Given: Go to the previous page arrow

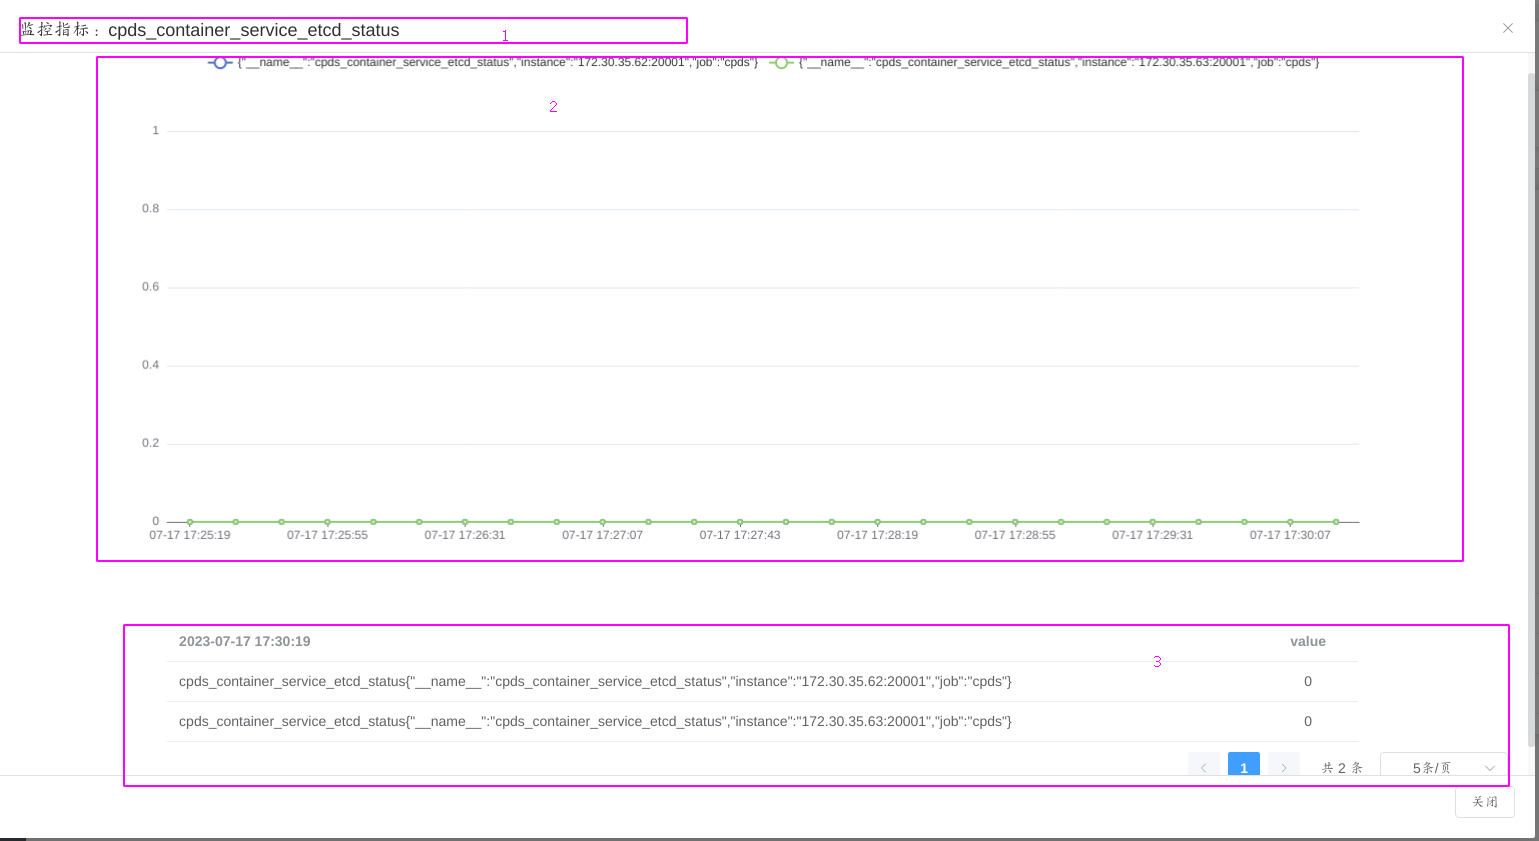Looking at the screenshot, I should 1203,767.
